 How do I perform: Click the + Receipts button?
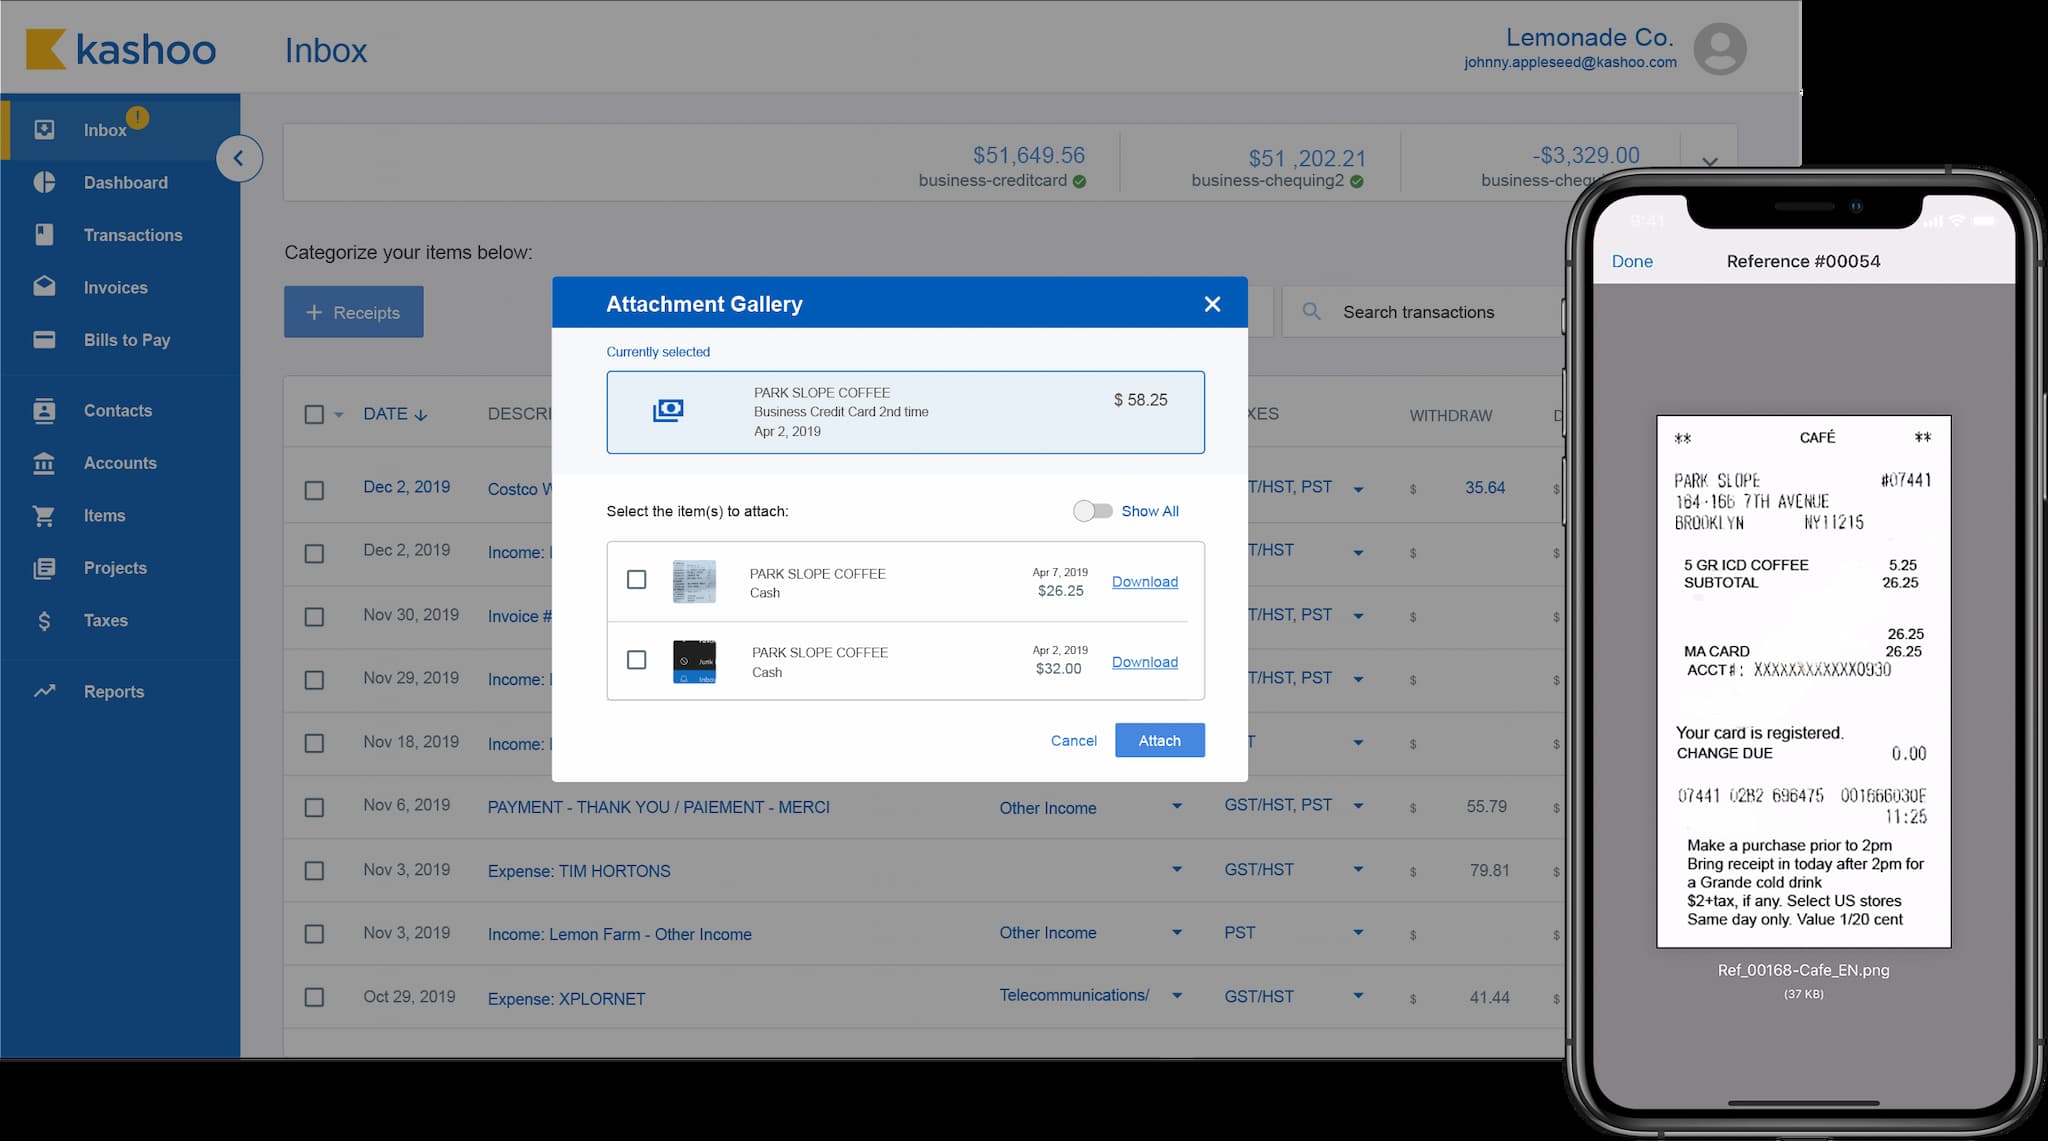pos(353,312)
